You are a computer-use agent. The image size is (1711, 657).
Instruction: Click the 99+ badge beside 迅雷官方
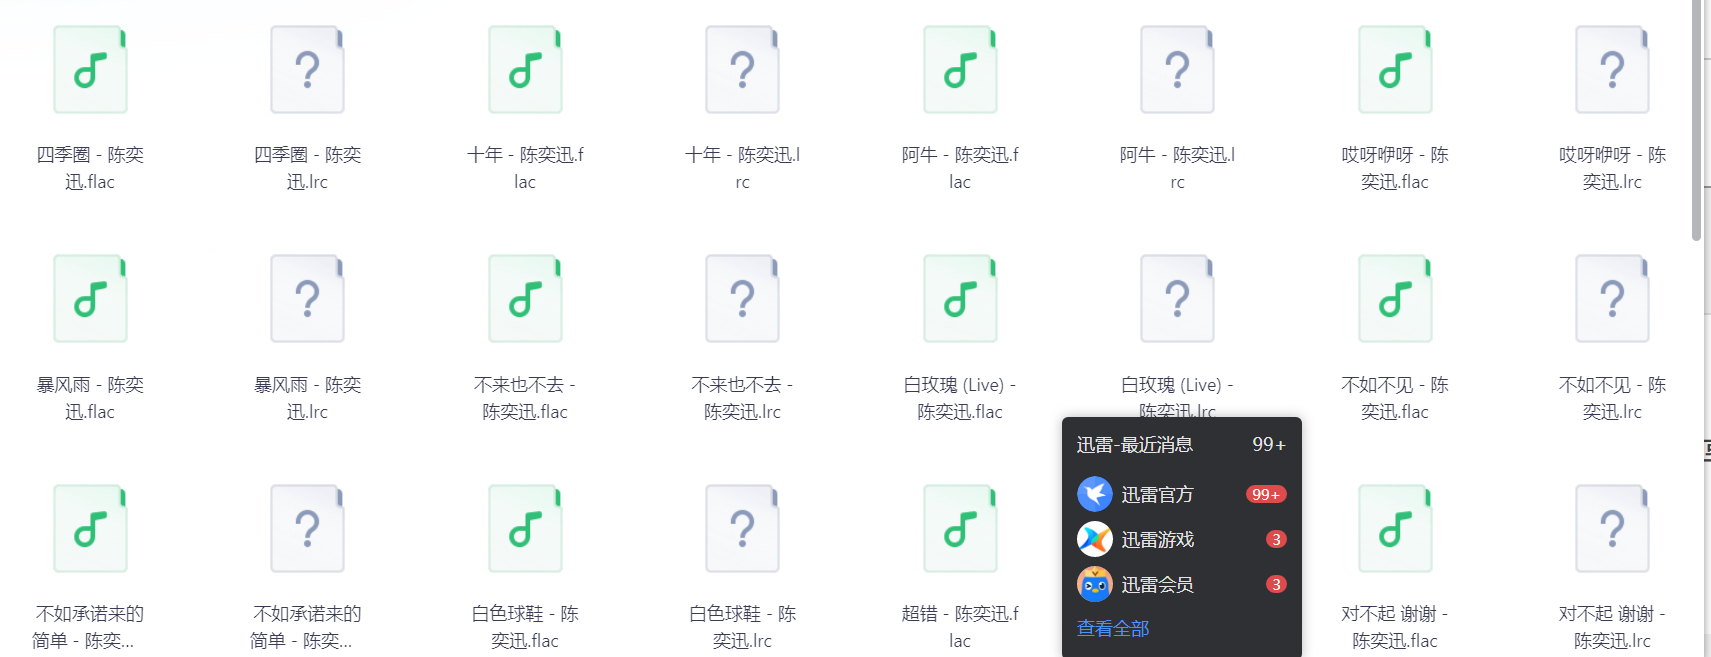click(x=1266, y=494)
